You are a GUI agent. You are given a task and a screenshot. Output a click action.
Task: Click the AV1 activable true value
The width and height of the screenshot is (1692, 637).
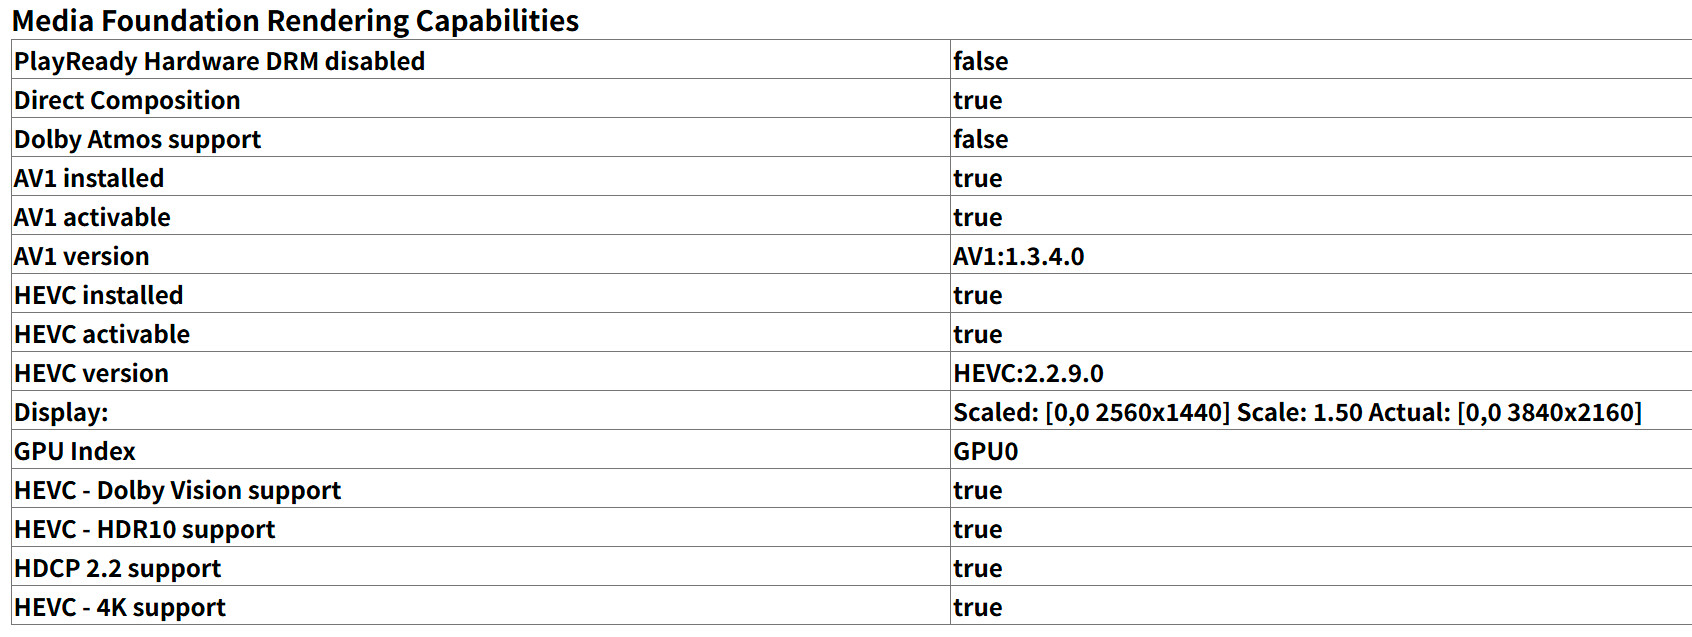point(977,217)
